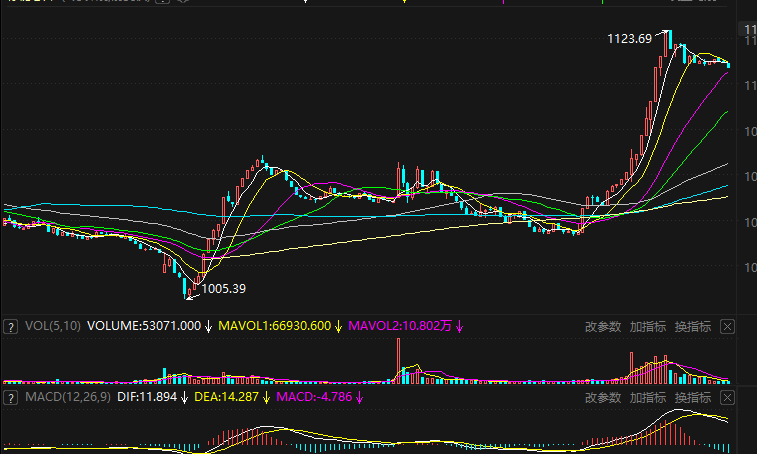Close the VOL indicator panel
Image resolution: width=757 pixels, height=454 pixels.
(727, 326)
